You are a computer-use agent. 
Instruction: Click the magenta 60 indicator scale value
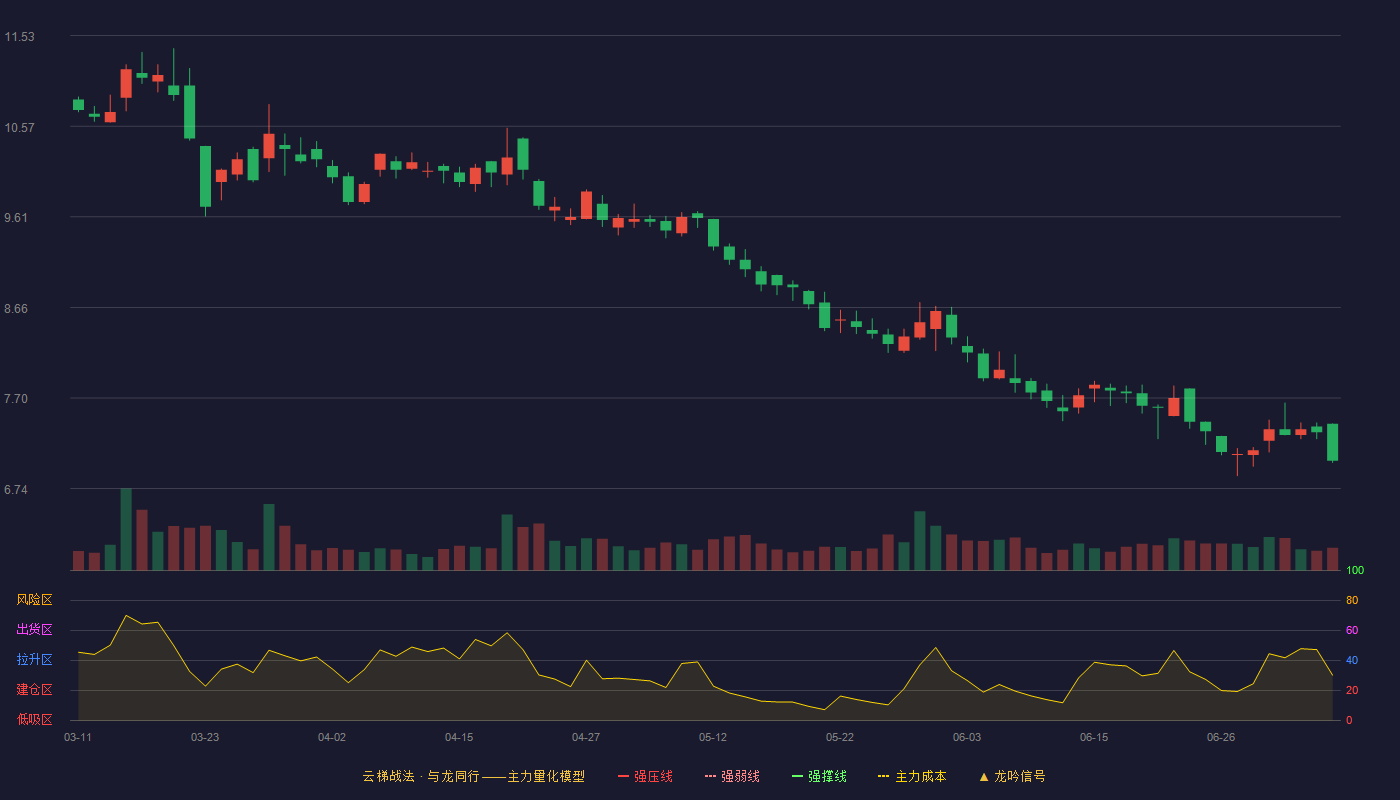coord(1352,630)
